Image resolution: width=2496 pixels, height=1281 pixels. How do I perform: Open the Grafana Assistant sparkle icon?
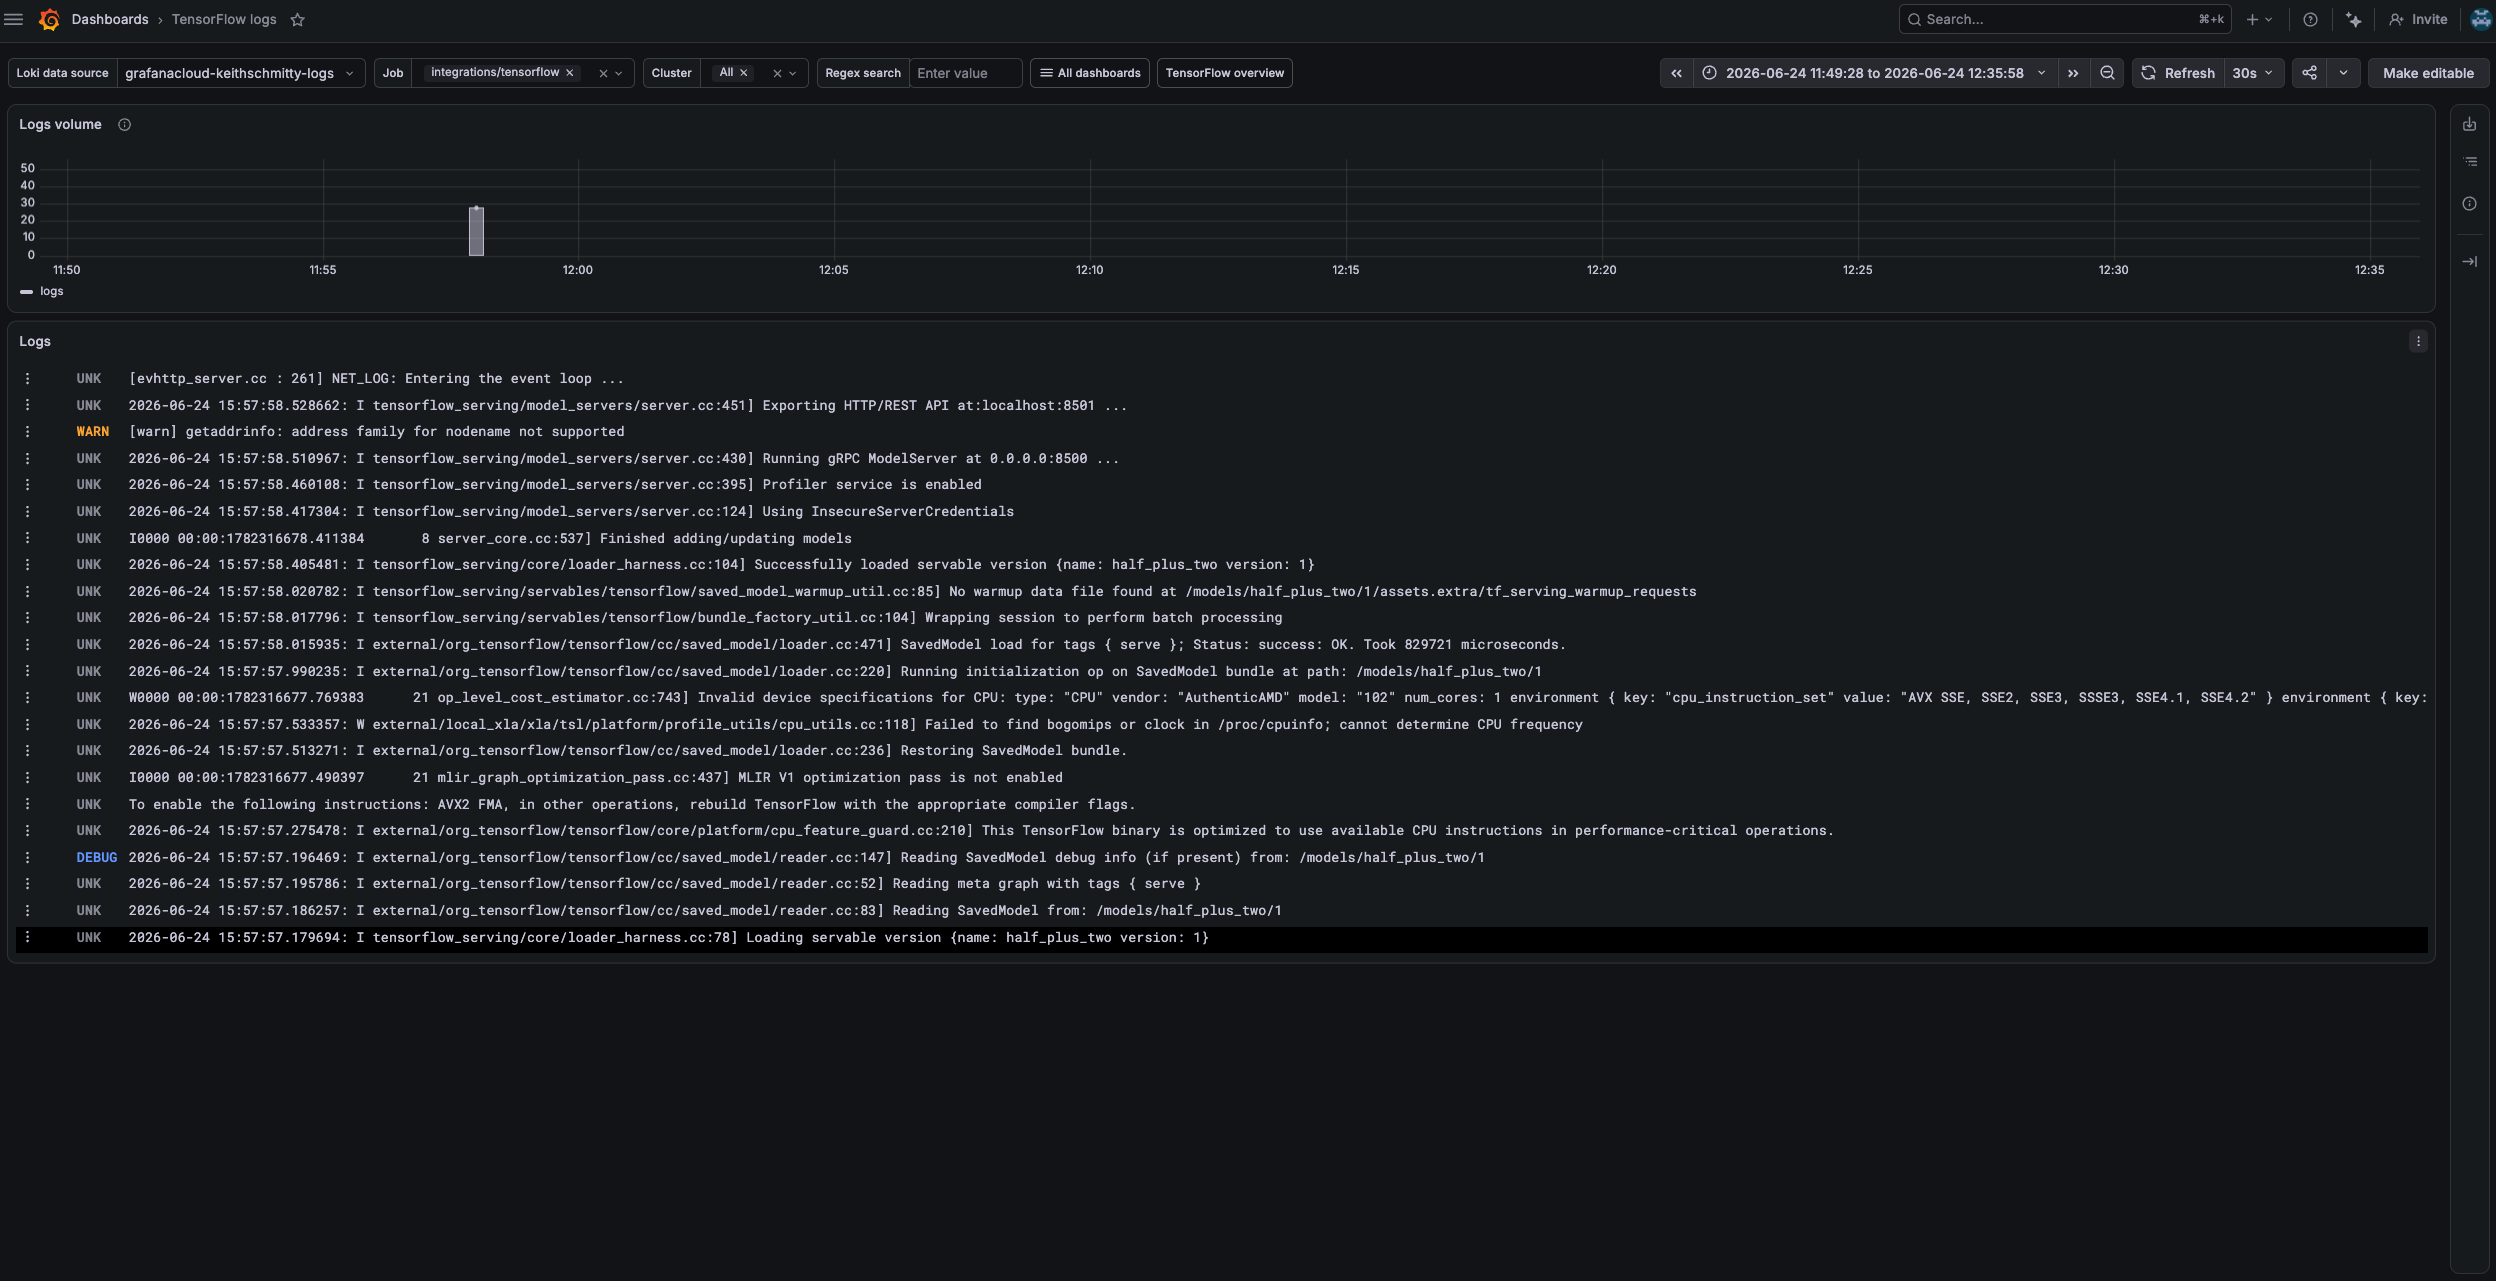(2353, 19)
